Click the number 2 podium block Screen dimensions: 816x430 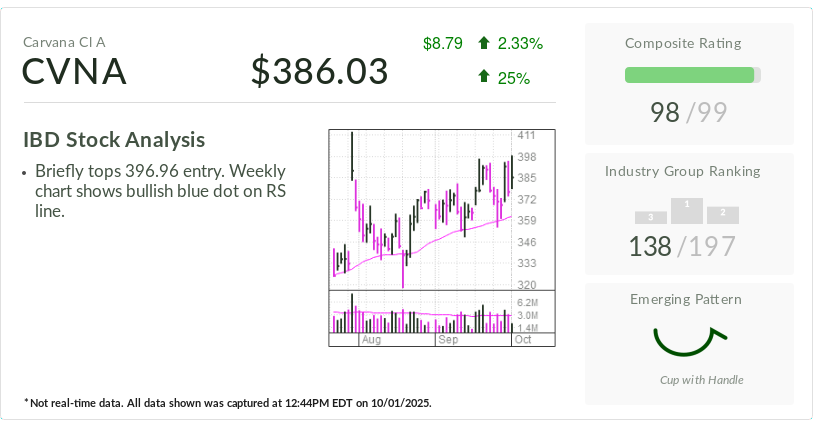tap(722, 215)
